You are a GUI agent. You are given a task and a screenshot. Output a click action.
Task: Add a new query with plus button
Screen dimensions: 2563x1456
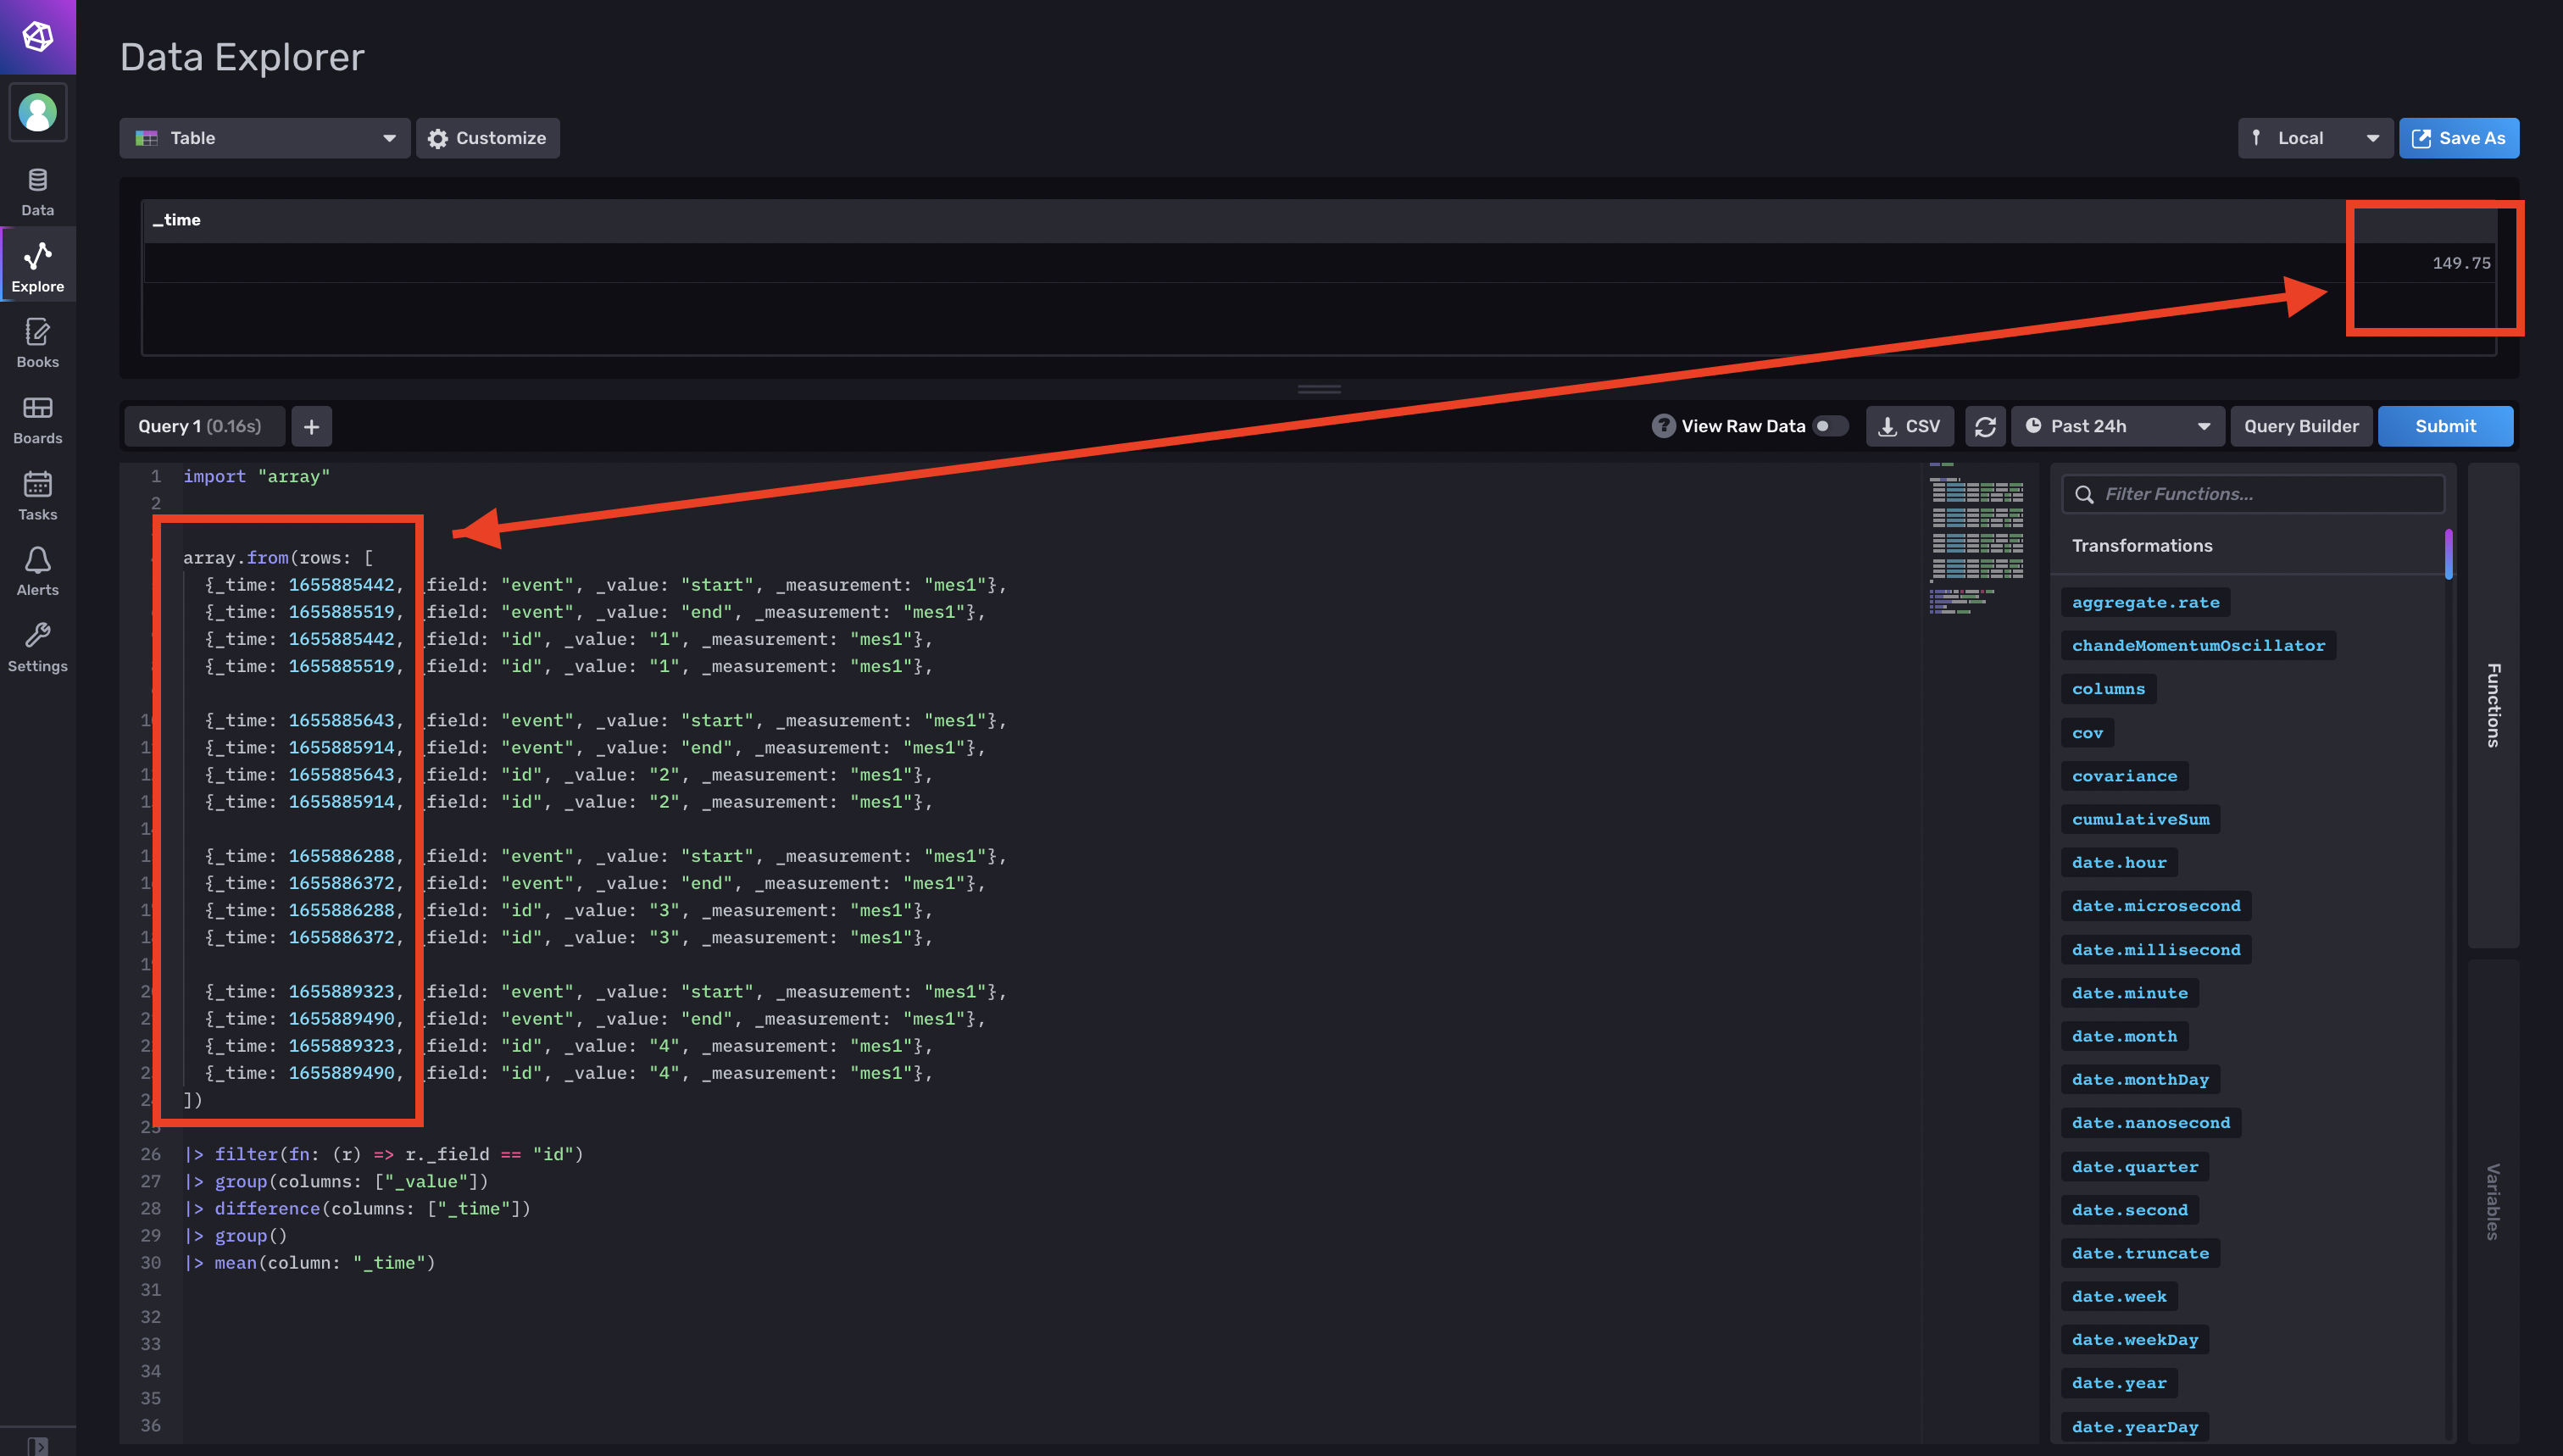312,426
